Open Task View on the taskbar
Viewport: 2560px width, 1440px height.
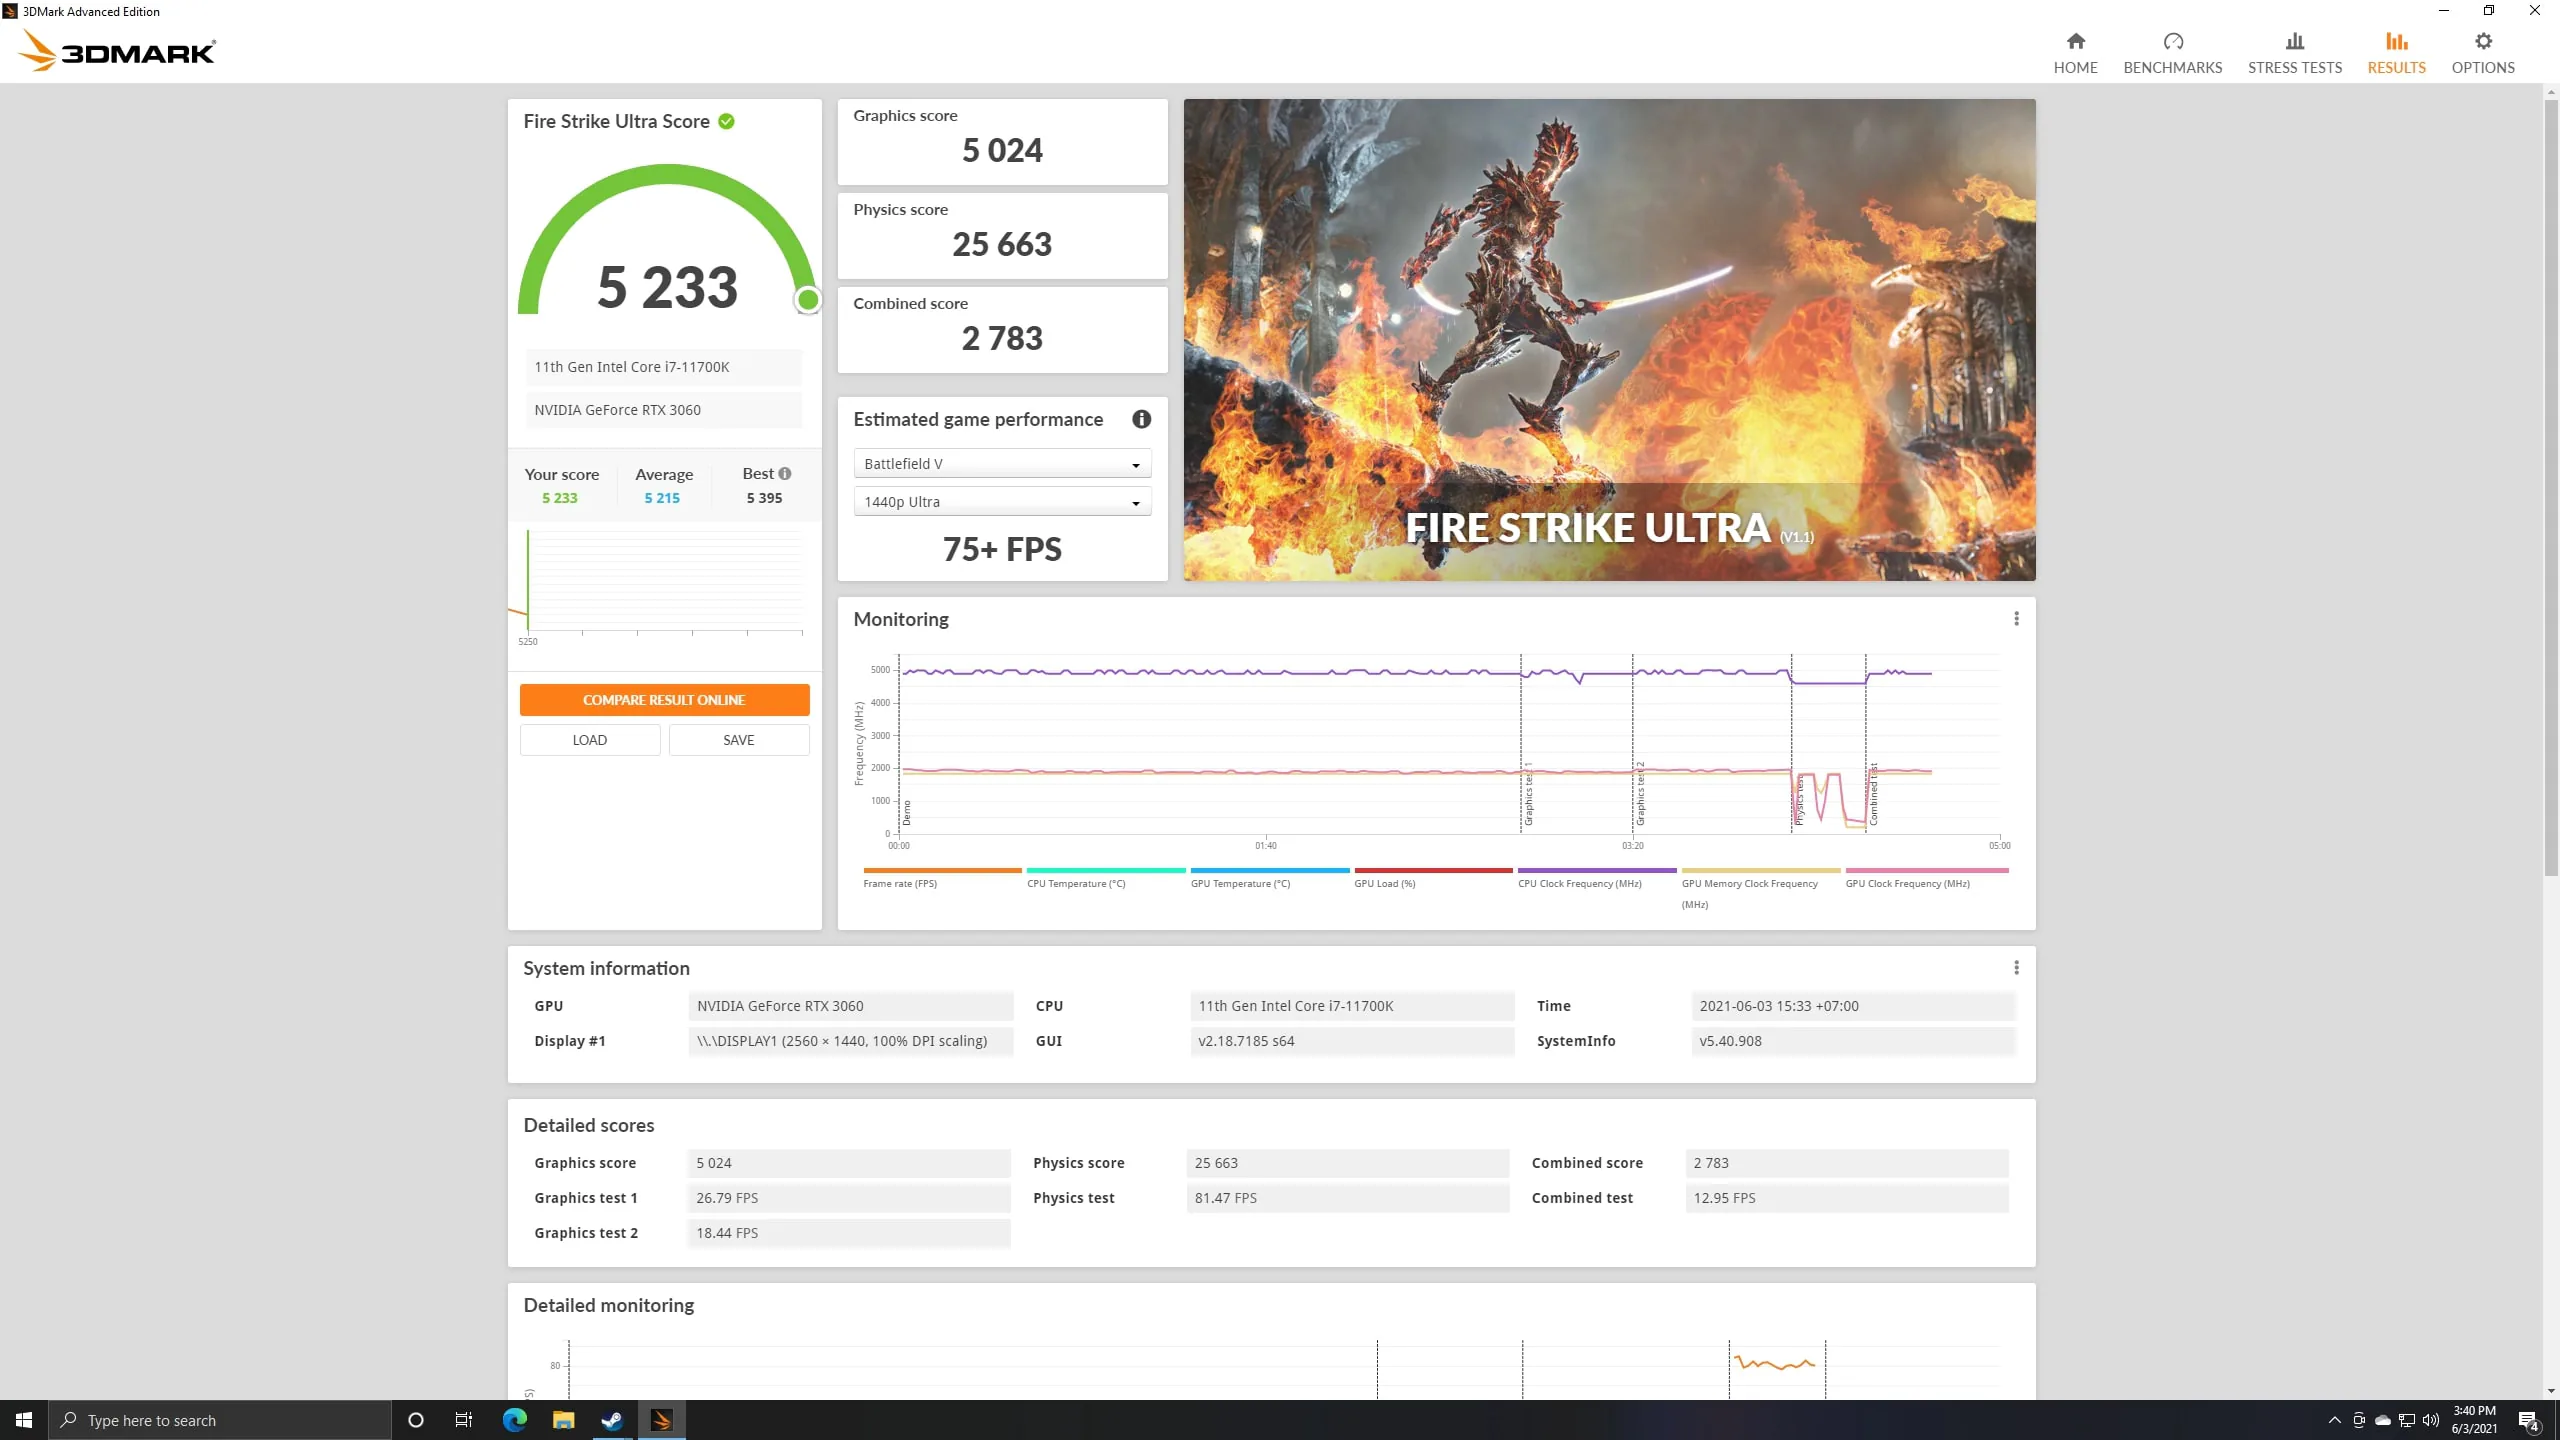[464, 1420]
